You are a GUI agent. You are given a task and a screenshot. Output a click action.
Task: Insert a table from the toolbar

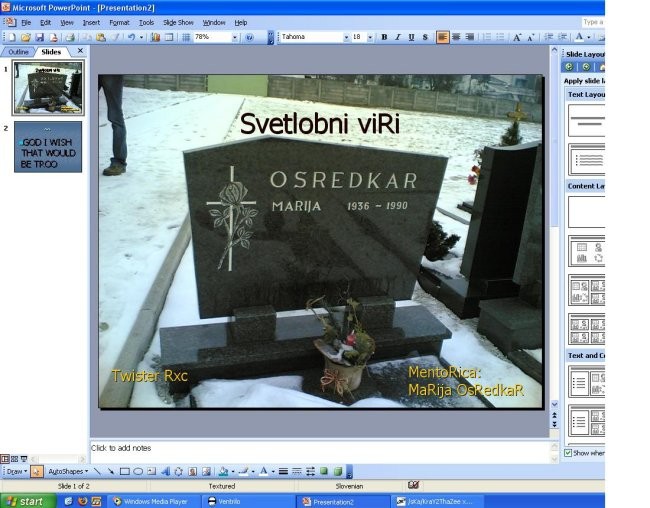pos(169,37)
